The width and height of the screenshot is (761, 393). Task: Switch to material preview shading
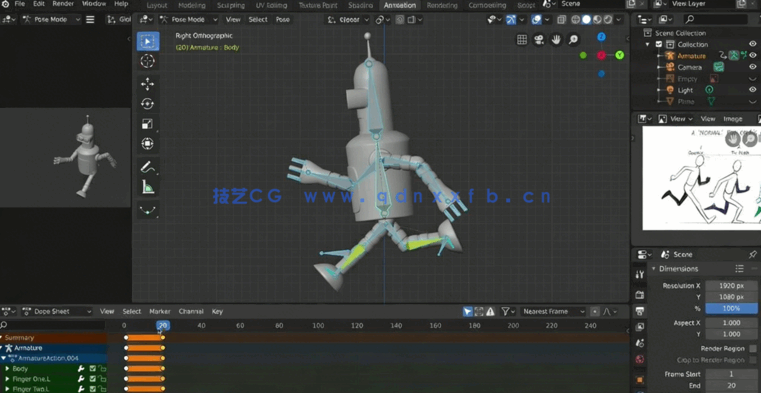point(597,19)
